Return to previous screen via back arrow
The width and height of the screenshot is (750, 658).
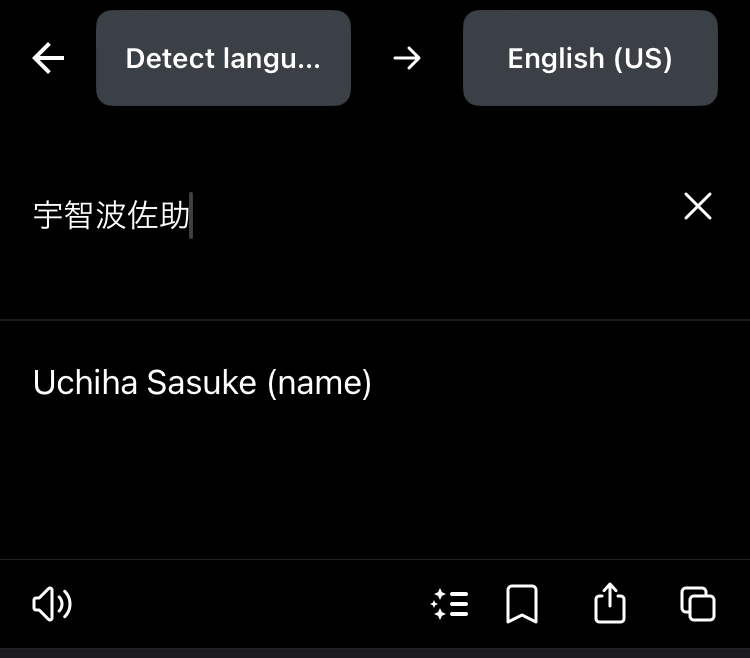48,58
